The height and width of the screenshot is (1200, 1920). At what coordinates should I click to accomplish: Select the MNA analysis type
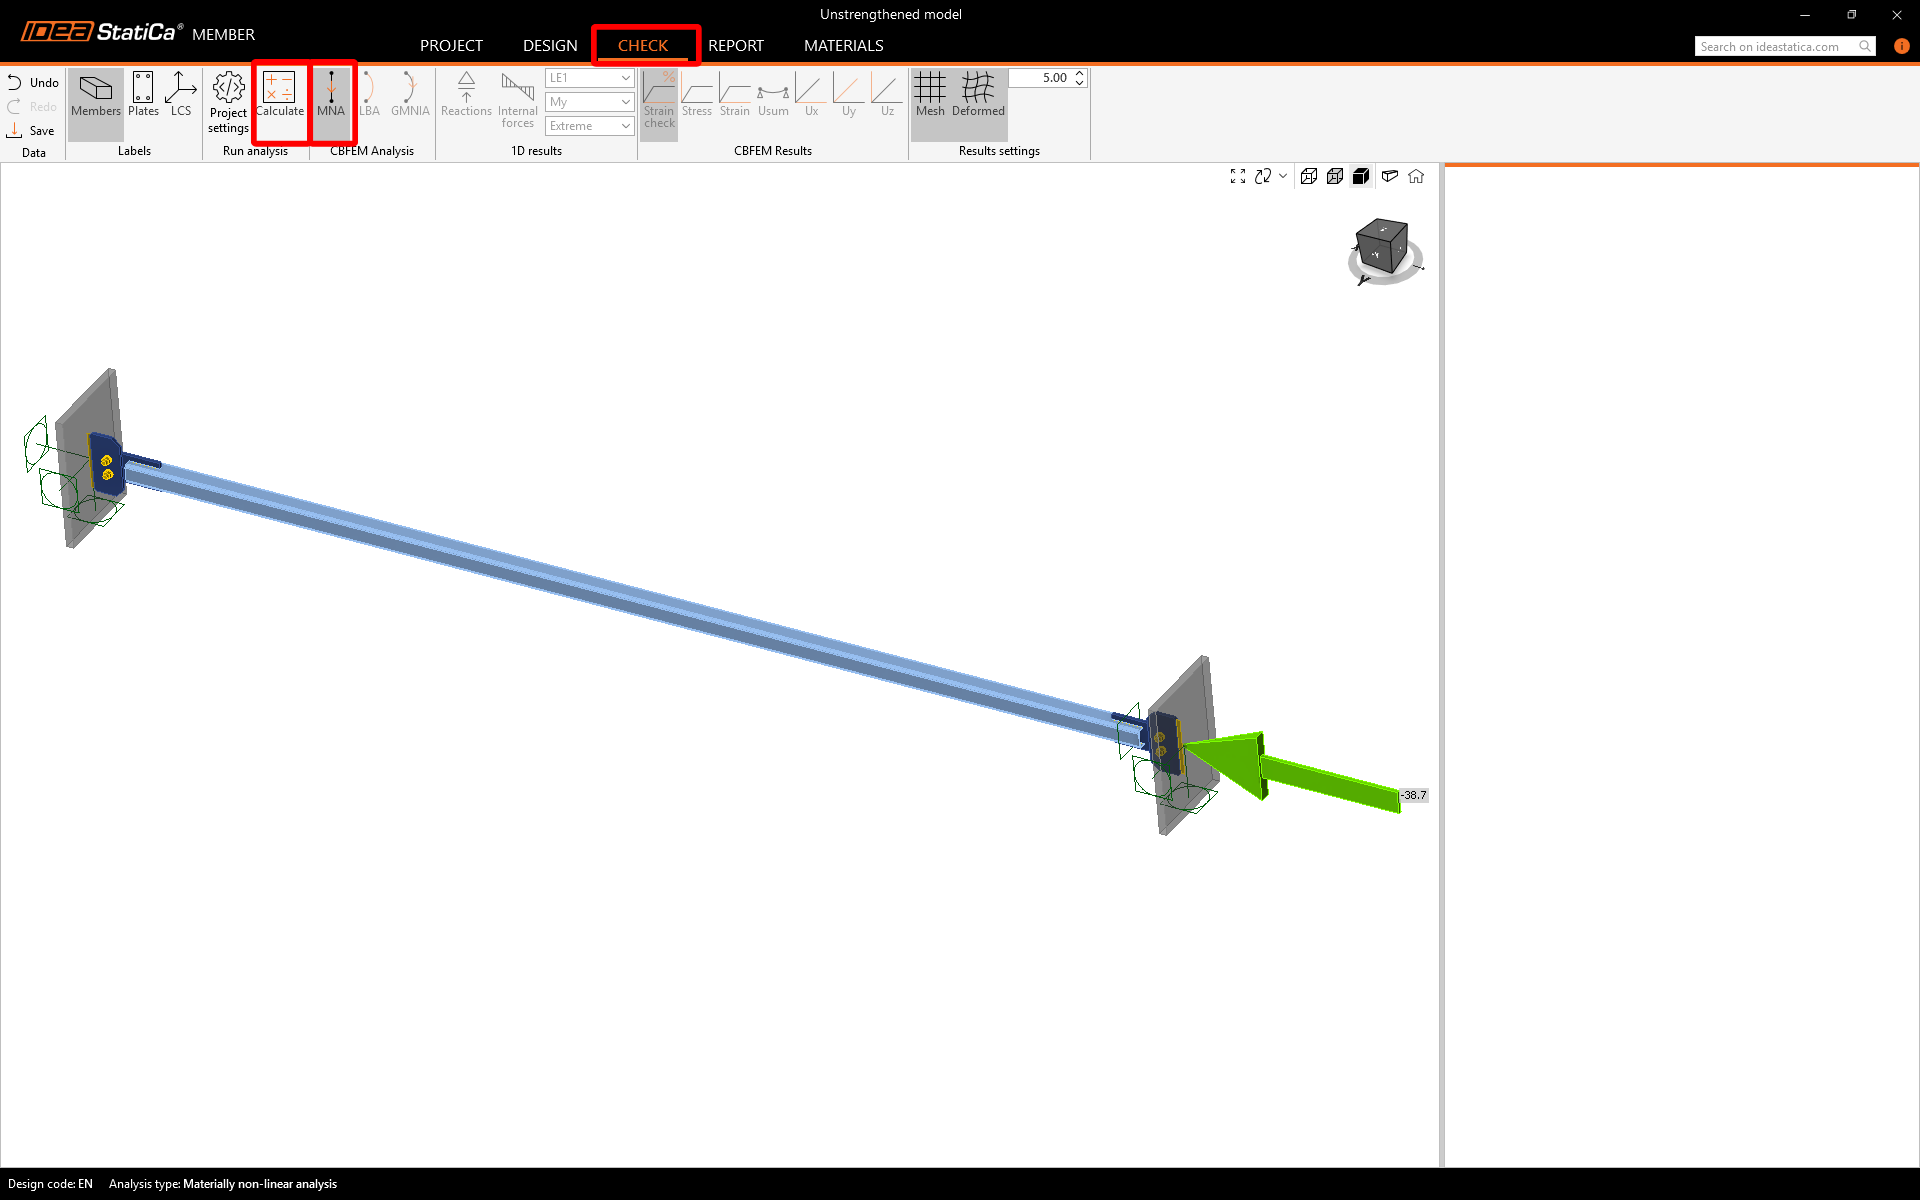click(331, 95)
